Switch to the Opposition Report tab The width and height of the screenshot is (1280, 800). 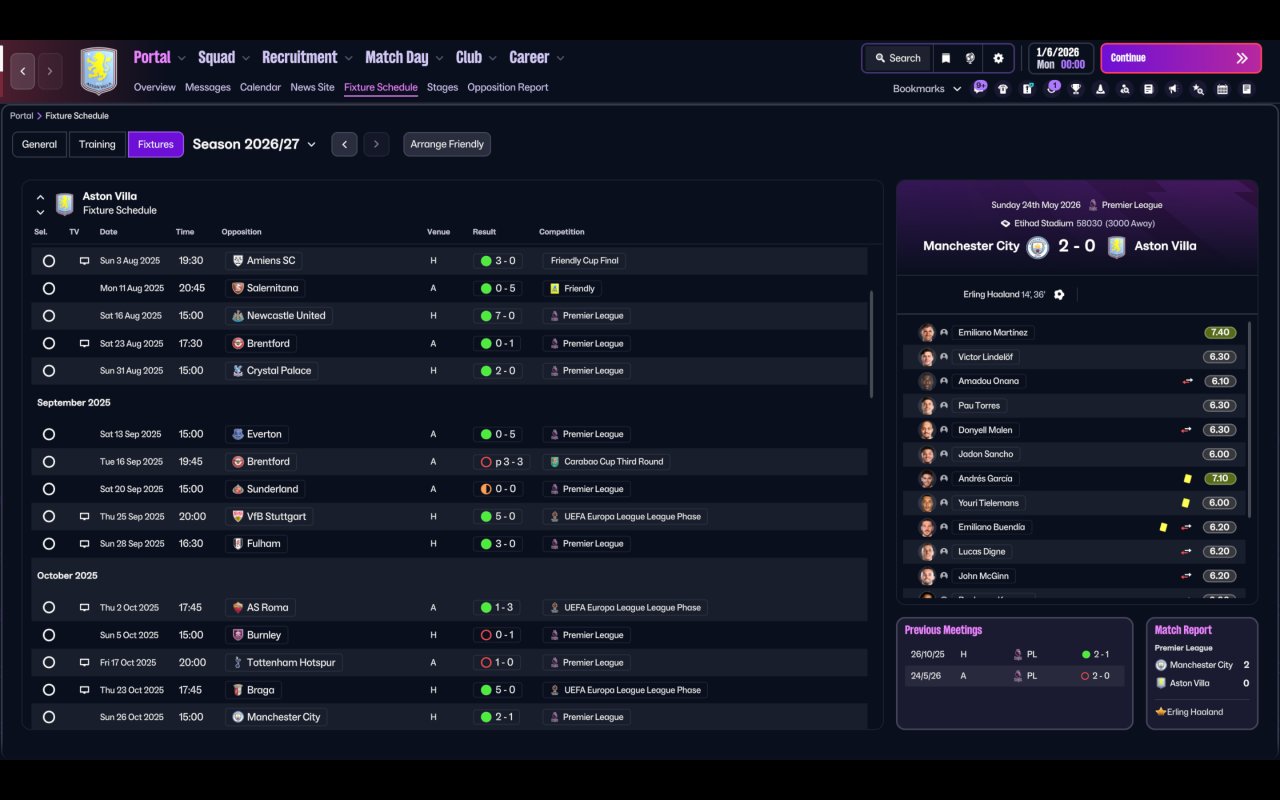pos(508,88)
